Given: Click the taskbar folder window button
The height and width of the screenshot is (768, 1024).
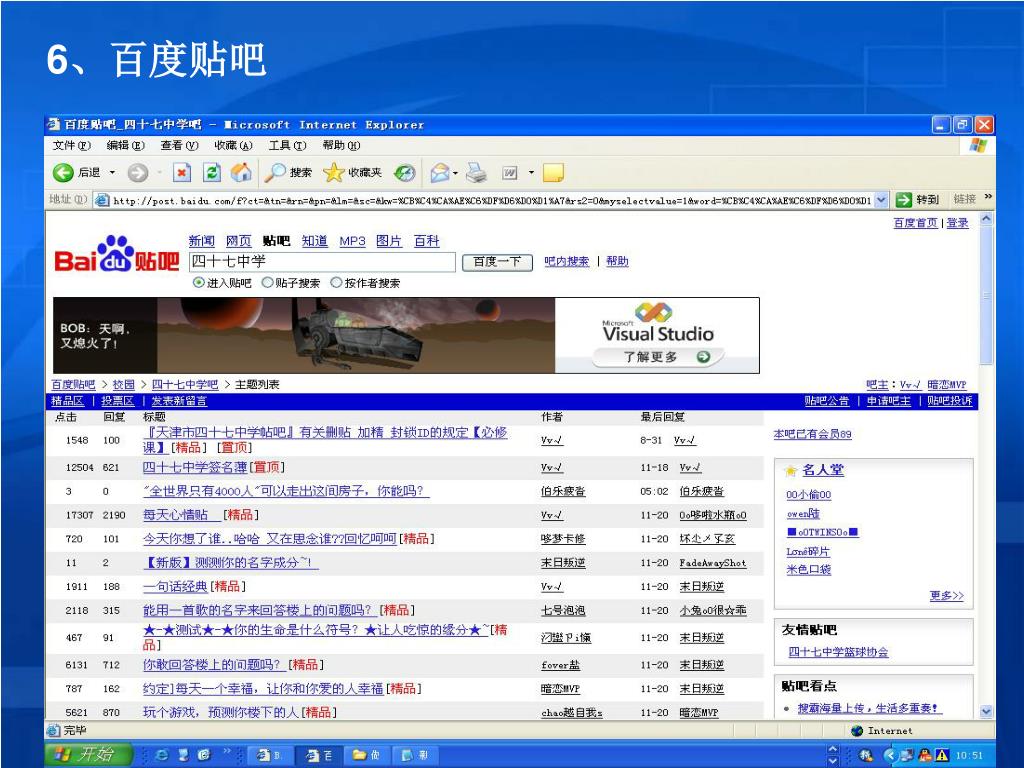Looking at the screenshot, I should 368,755.
